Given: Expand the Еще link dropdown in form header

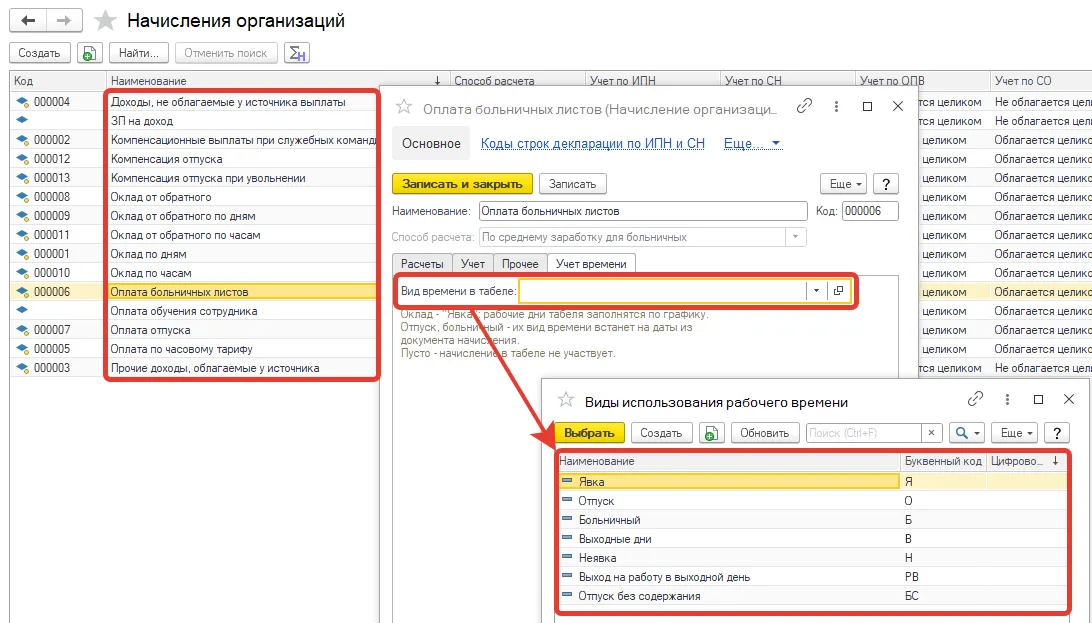Looking at the screenshot, I should click(752, 143).
